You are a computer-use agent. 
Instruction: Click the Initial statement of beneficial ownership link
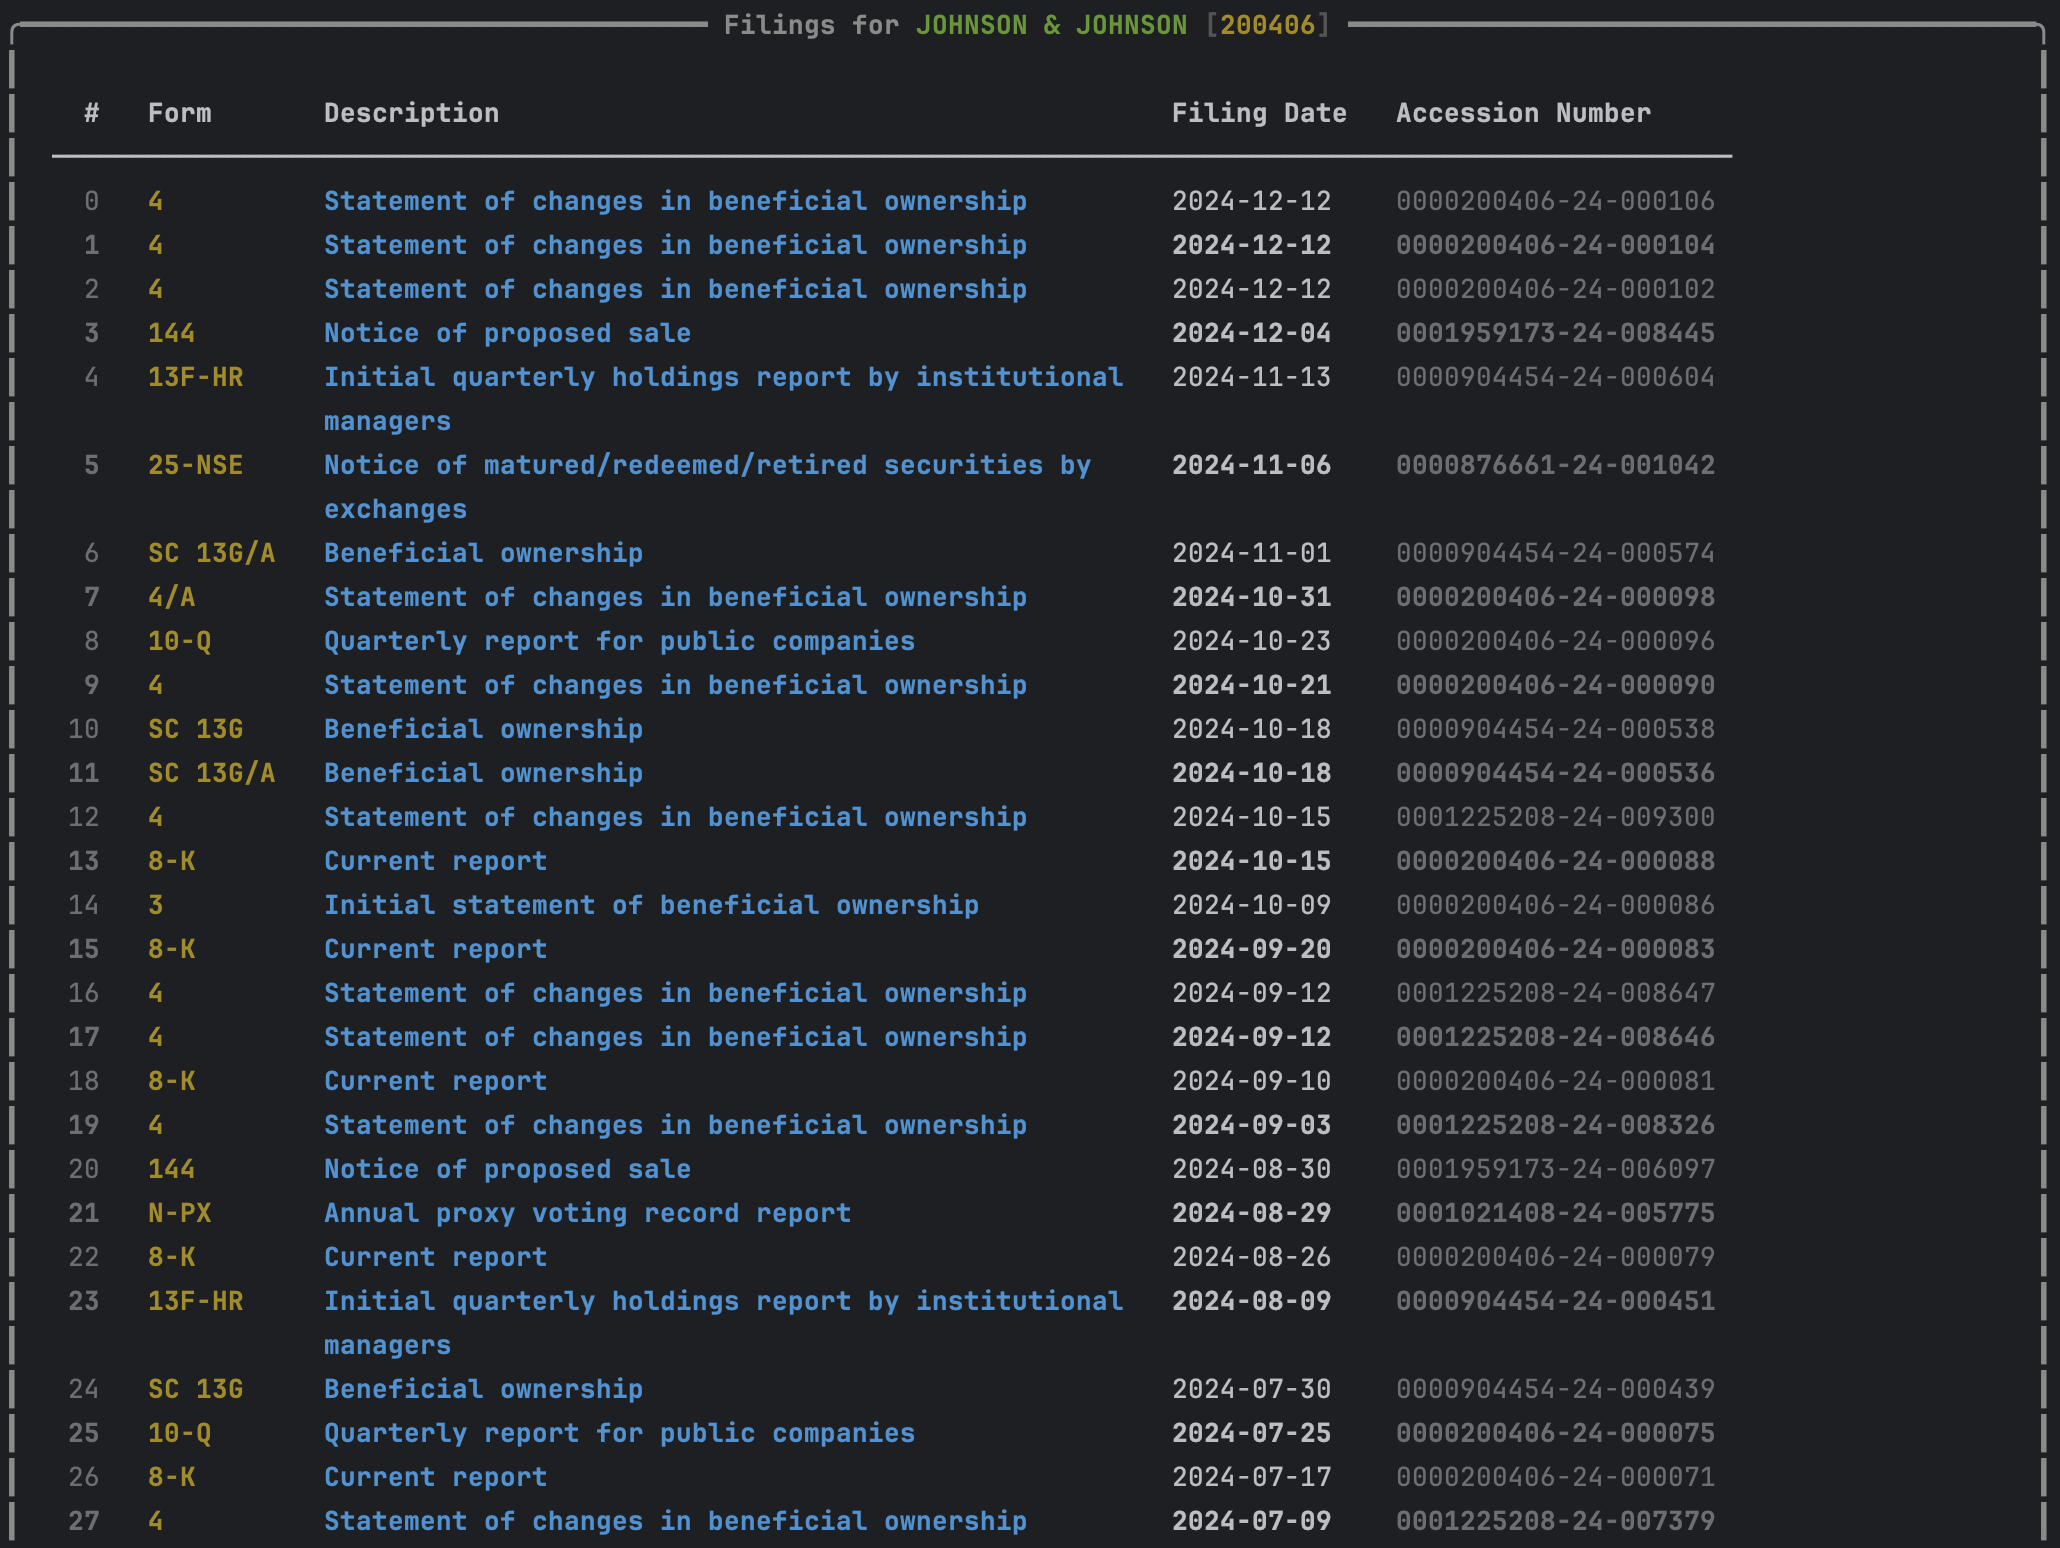(651, 905)
